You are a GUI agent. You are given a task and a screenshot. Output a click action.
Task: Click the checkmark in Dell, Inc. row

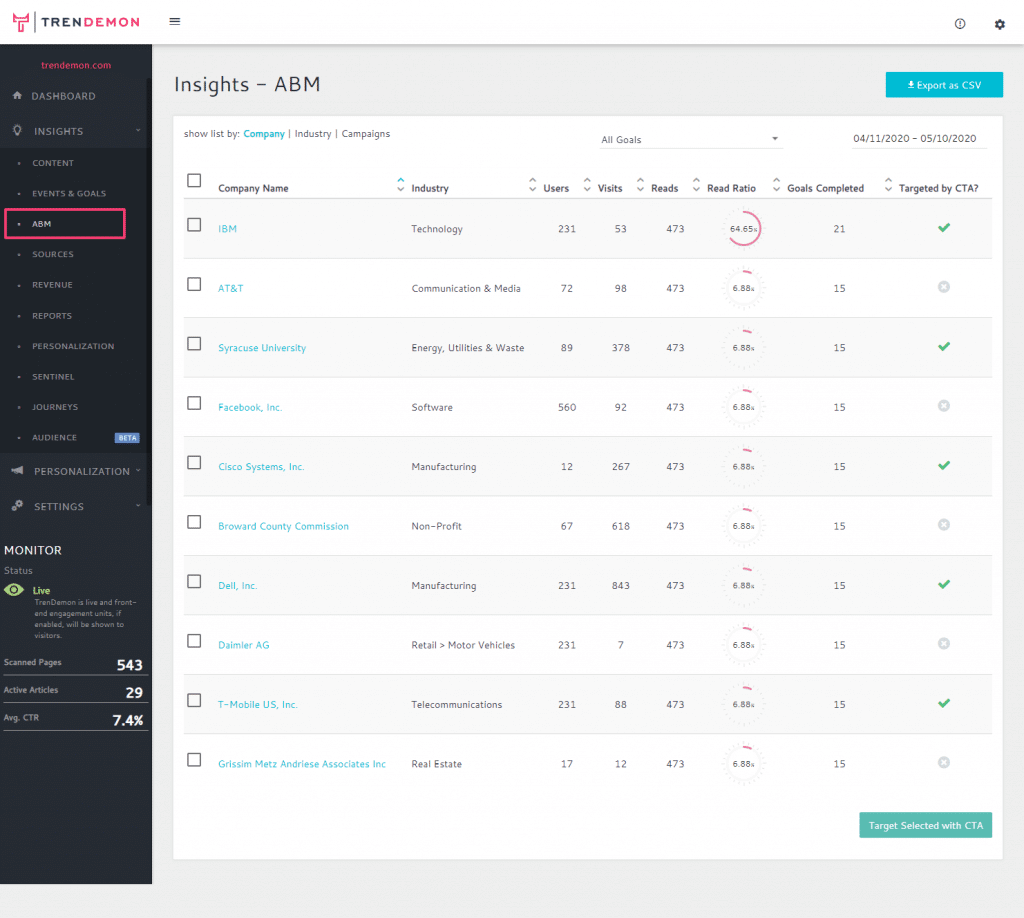pyautogui.click(x=944, y=584)
